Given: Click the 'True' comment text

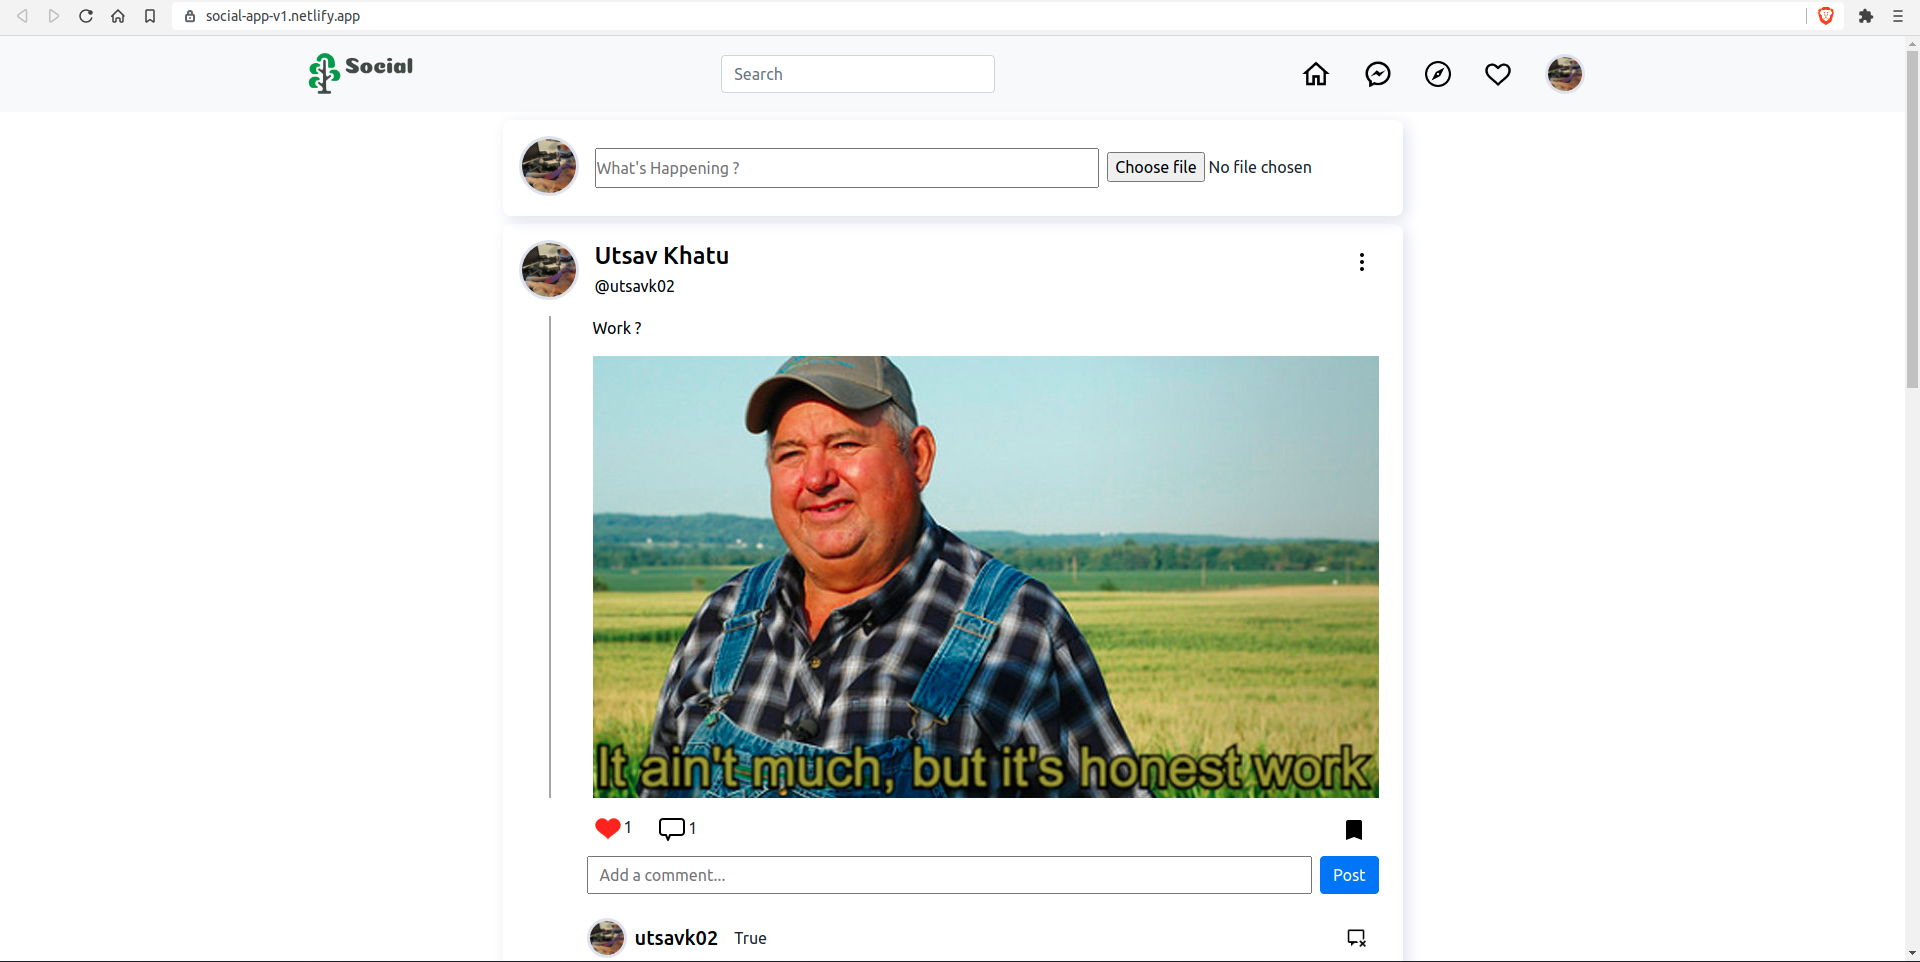Looking at the screenshot, I should click(x=750, y=938).
